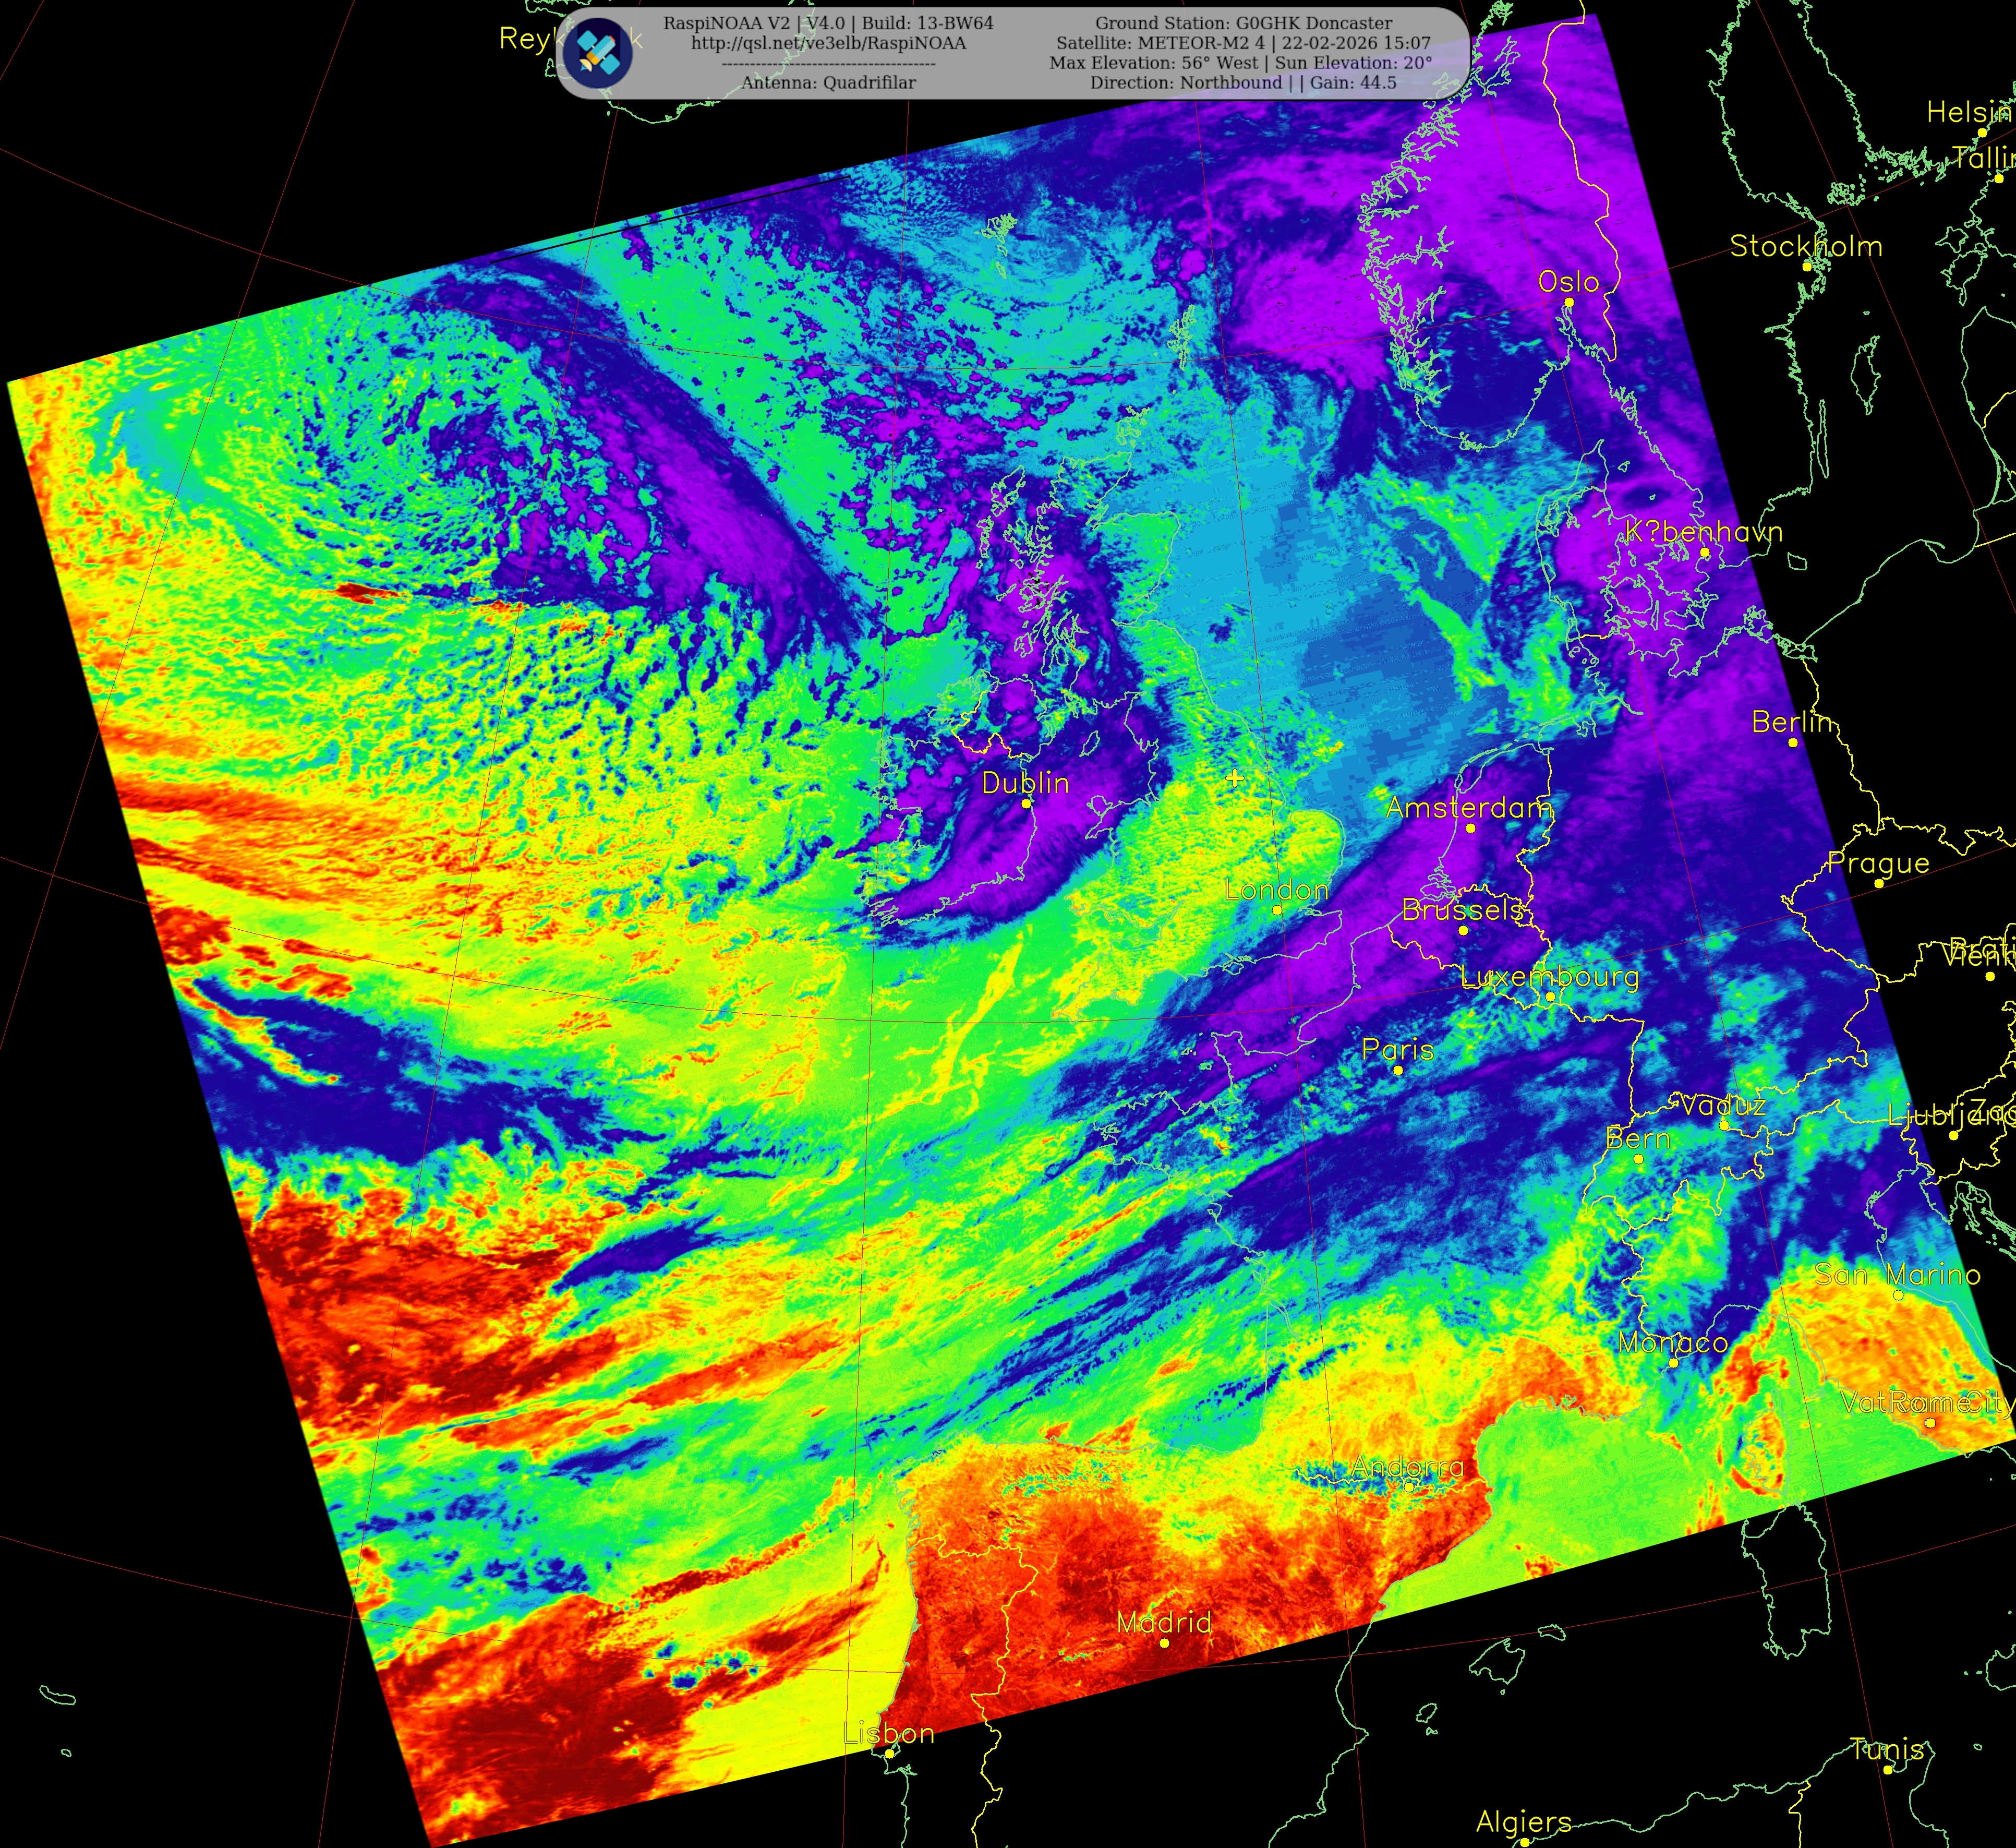Click the Berlin city marker dot
Viewport: 2016px width, 1848px height.
tap(1793, 742)
